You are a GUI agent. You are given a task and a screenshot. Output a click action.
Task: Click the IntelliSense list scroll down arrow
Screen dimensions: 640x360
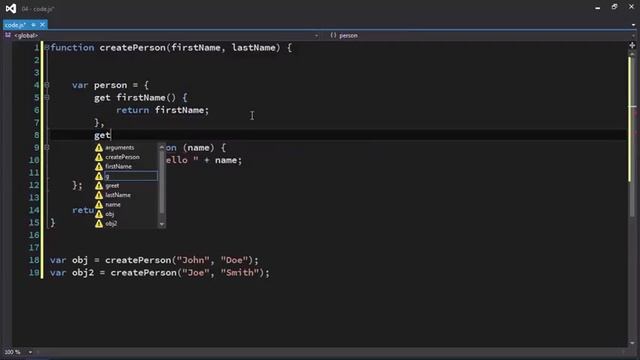[x=162, y=224]
